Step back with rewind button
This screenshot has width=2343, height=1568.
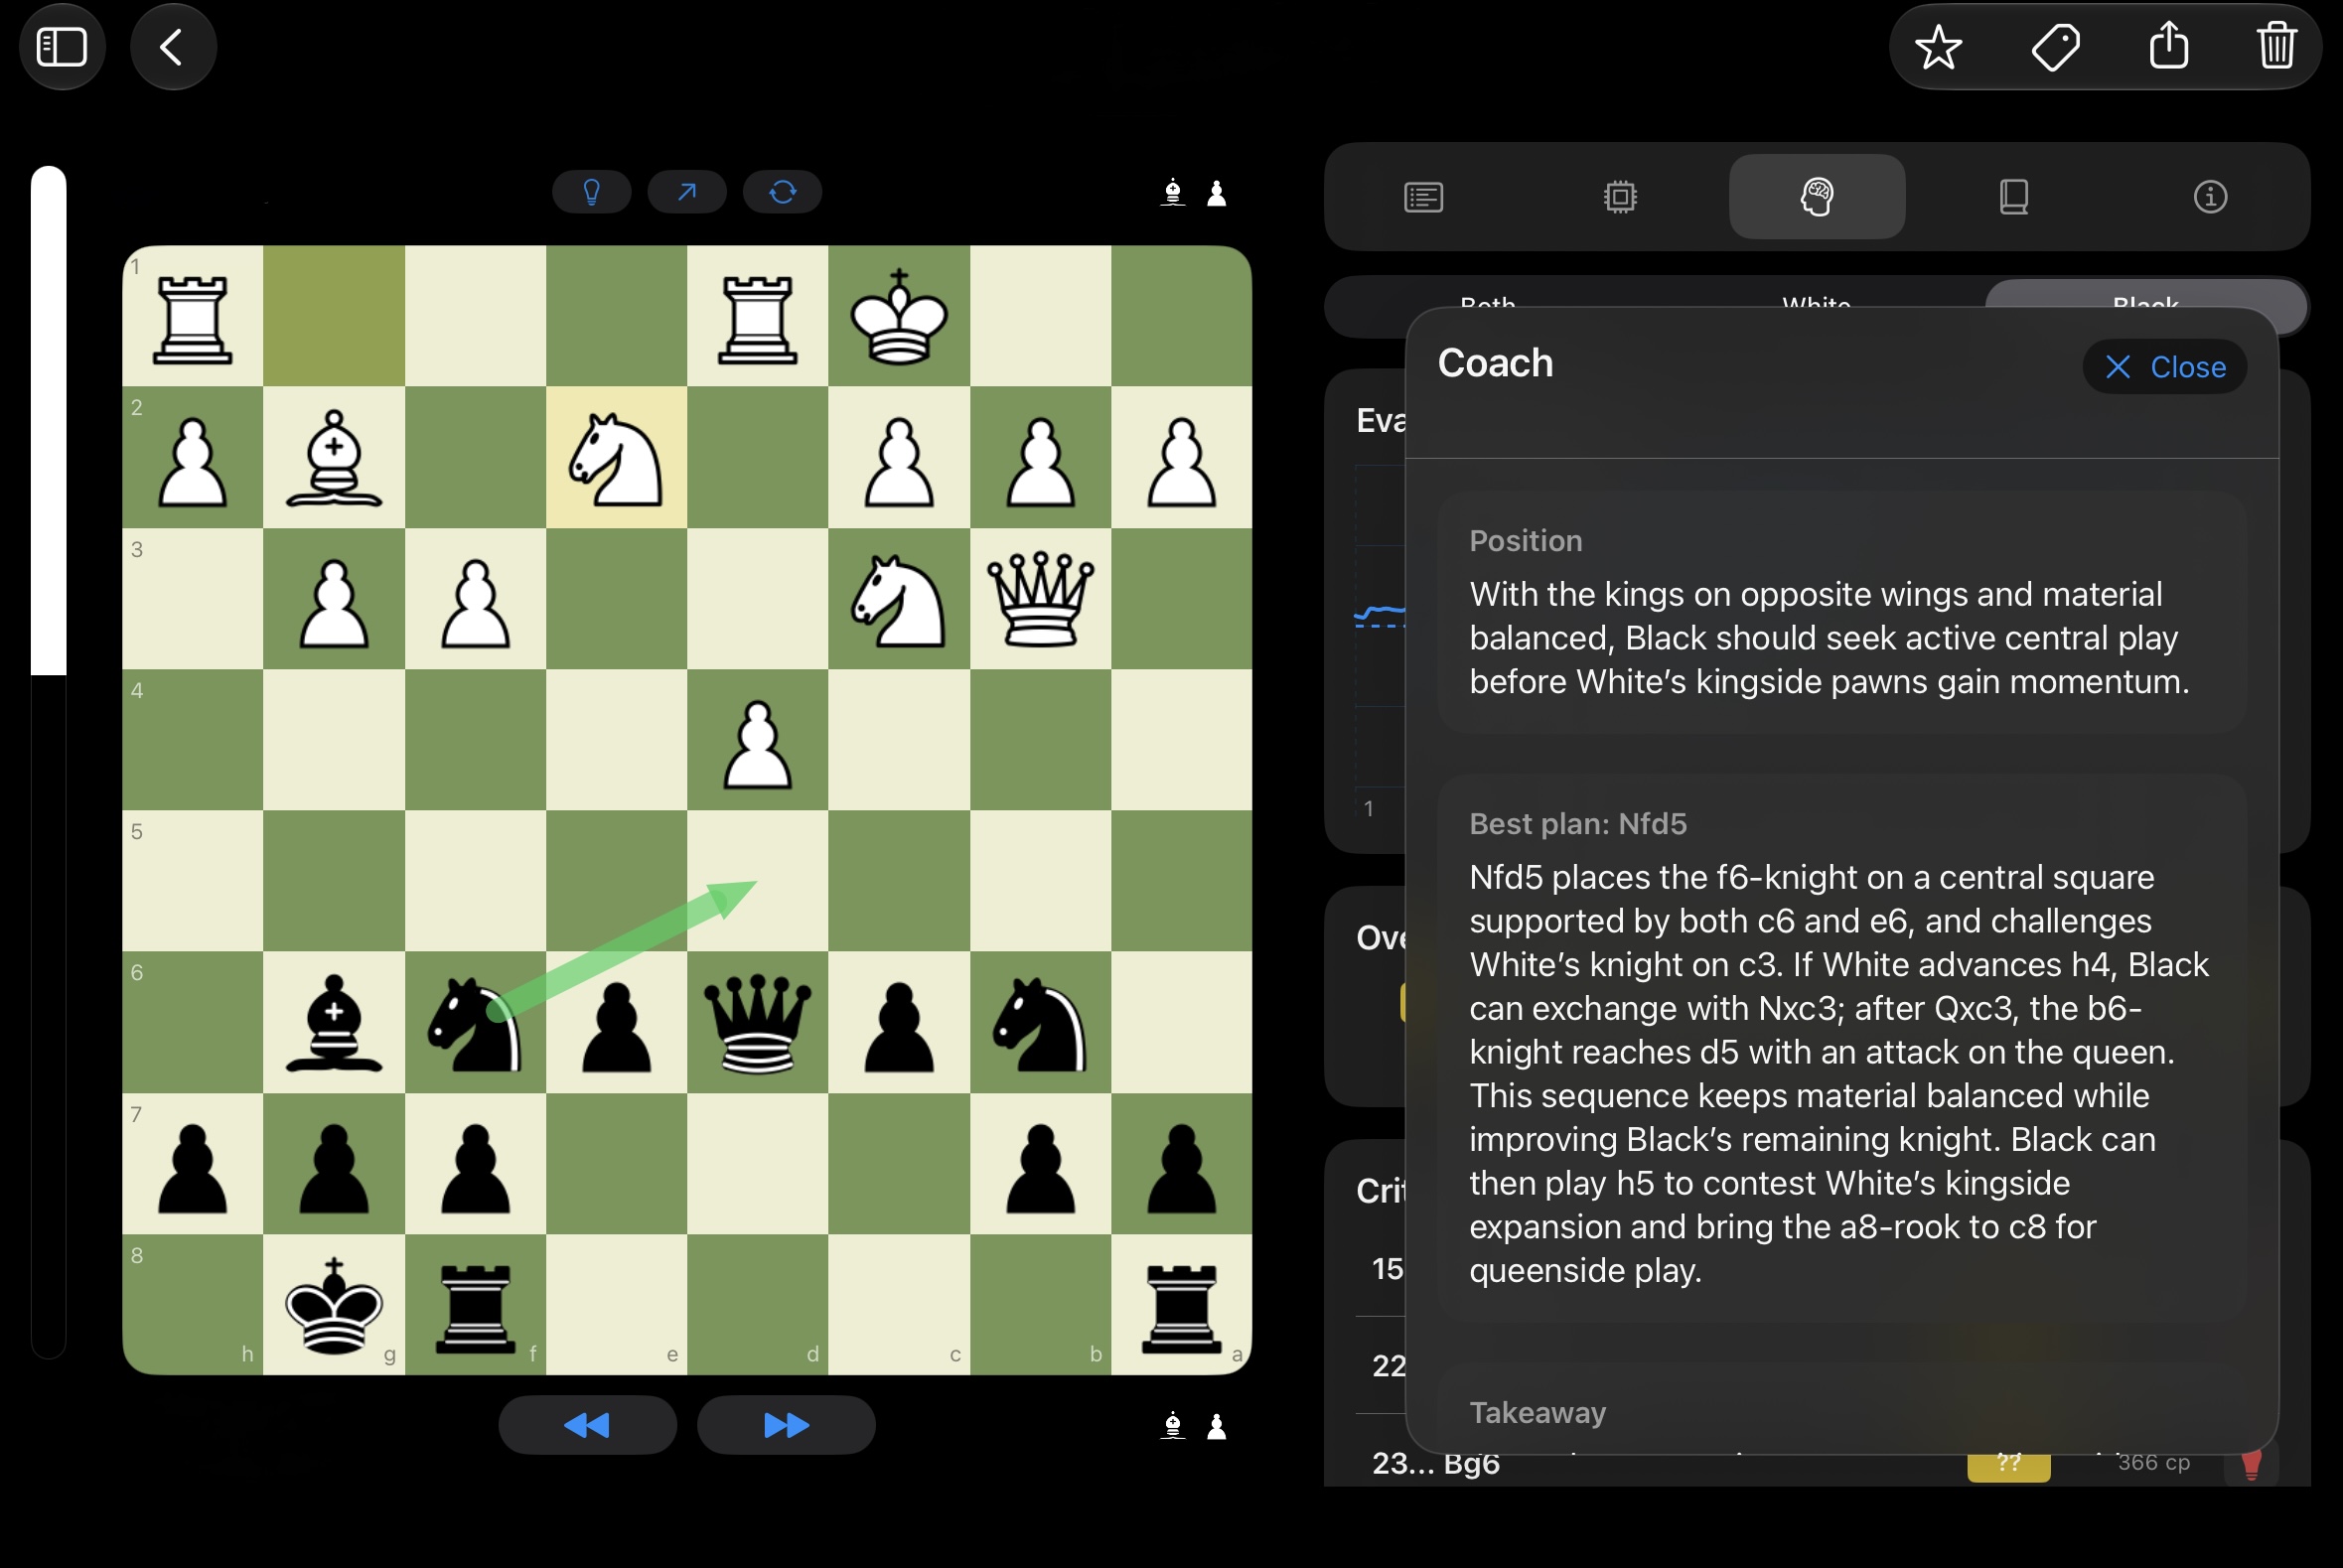point(587,1425)
